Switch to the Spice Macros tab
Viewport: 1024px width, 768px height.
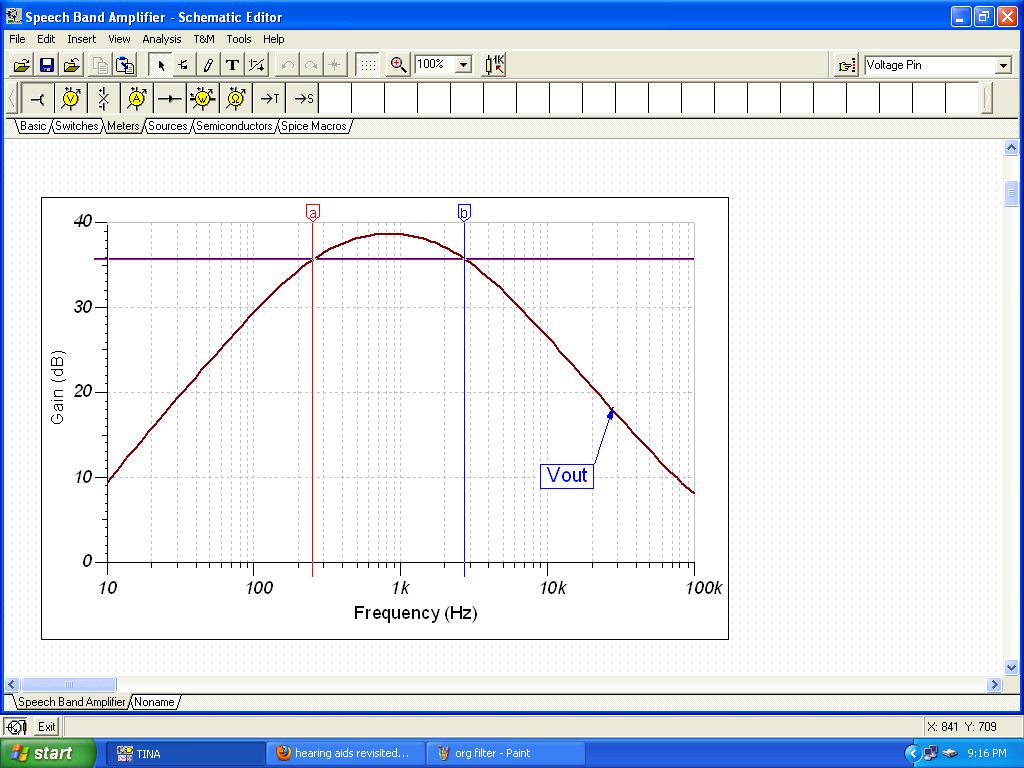pyautogui.click(x=313, y=126)
